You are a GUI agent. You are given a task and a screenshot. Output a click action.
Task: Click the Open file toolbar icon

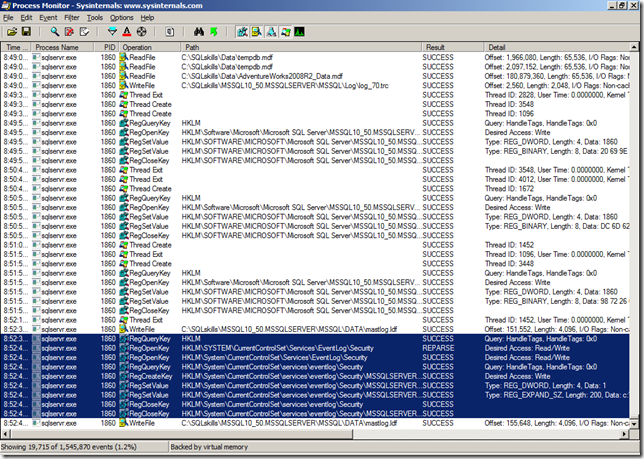point(12,32)
